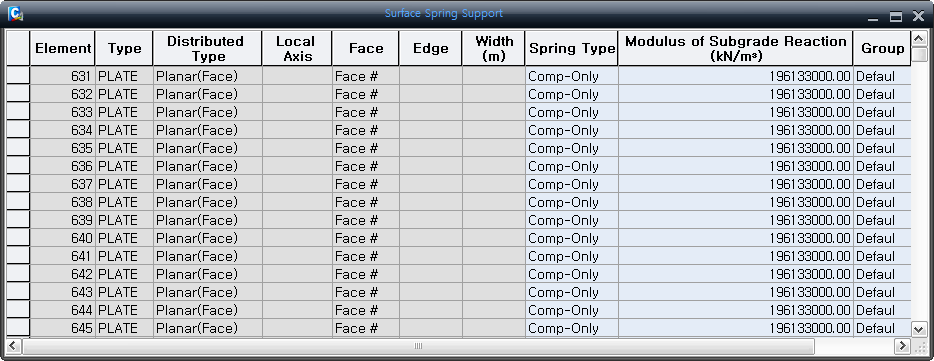The height and width of the screenshot is (361, 934).
Task: Click the window resize grip corner
Action: coord(920,347)
